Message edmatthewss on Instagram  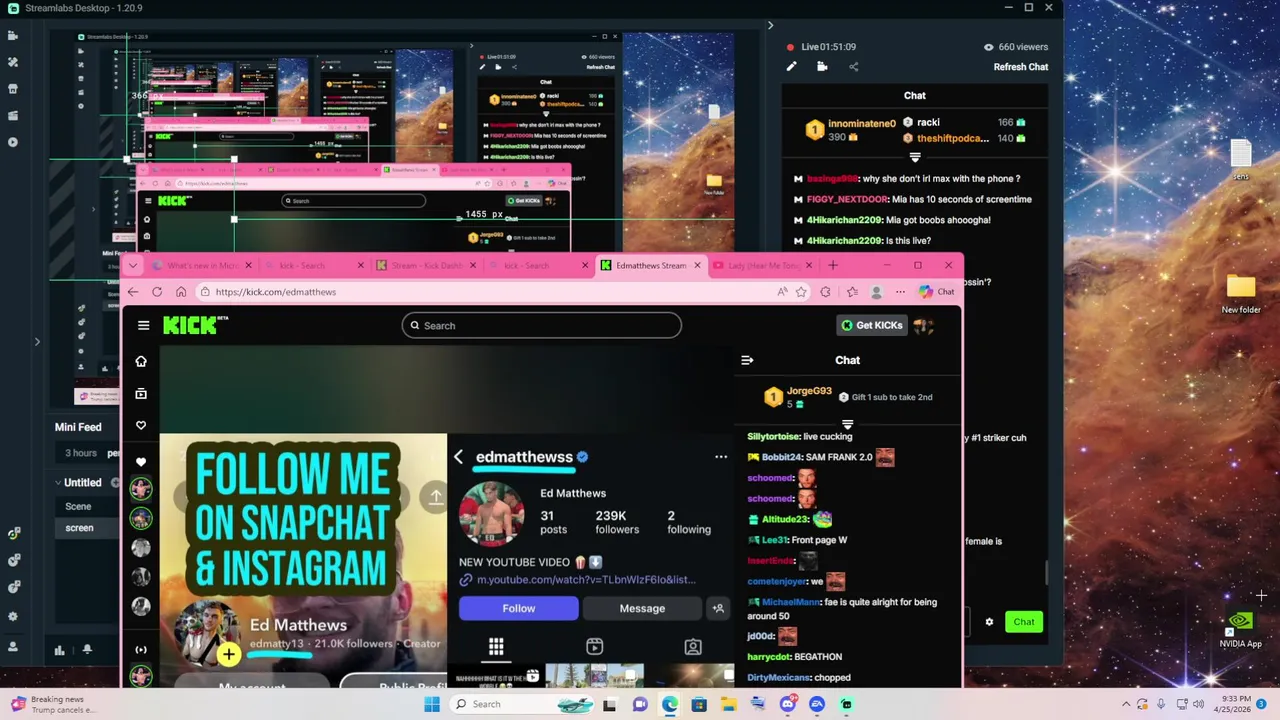pos(642,608)
